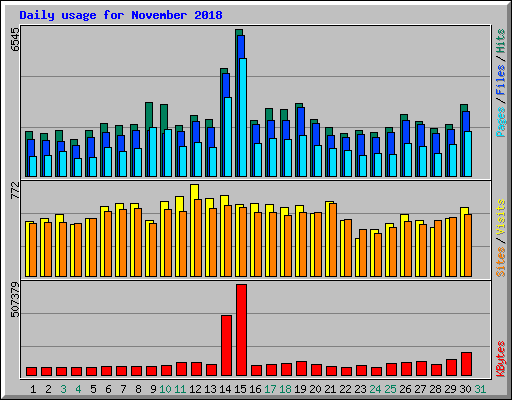
Task: Click the day 22 label on x-axis
Action: (345, 389)
